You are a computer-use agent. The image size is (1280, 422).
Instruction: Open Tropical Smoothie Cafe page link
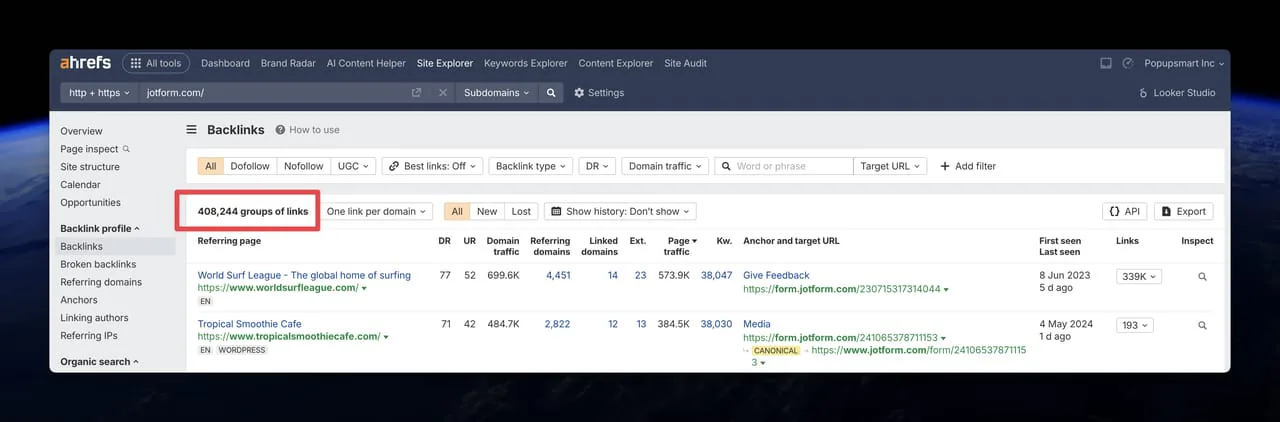(249, 324)
